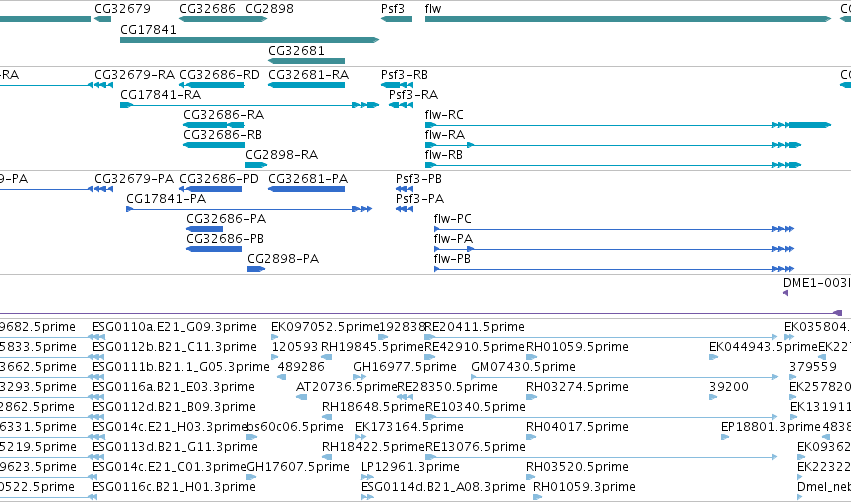The image size is (851, 502).
Task: Open transcript Psf3-RA
Action: [414, 94]
